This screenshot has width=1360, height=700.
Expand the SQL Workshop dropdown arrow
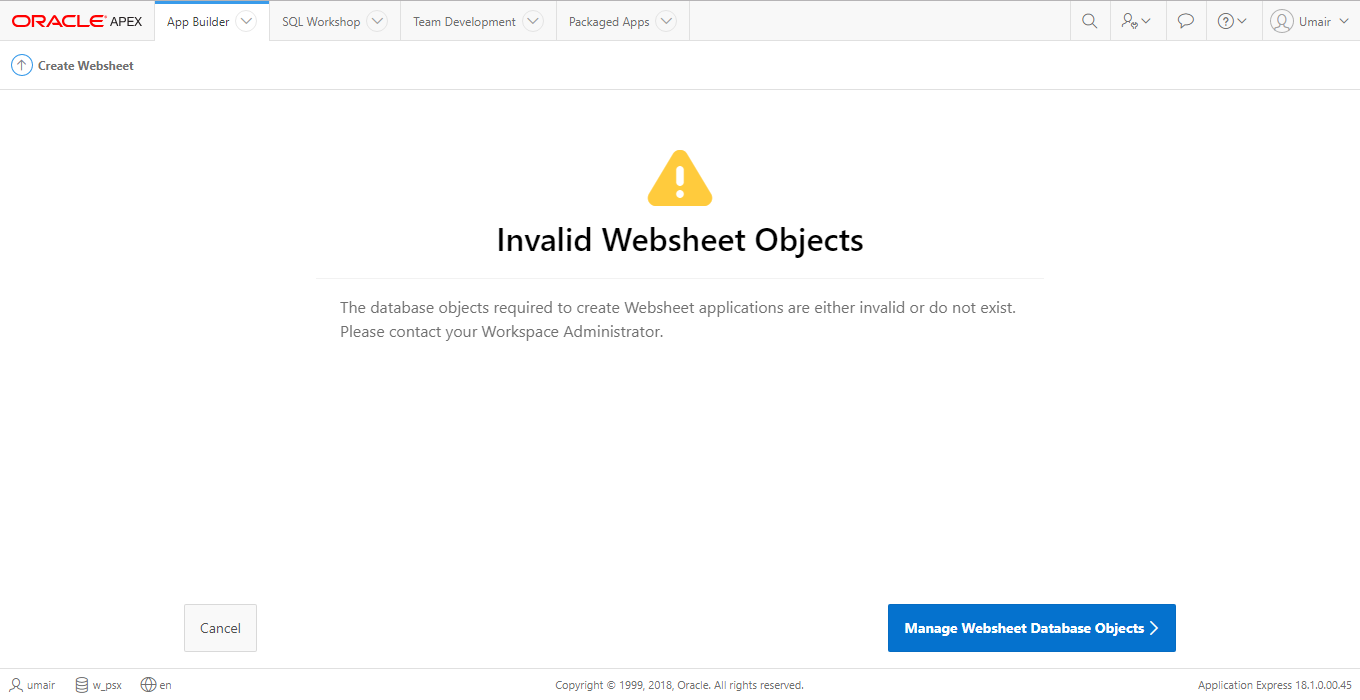coord(376,21)
